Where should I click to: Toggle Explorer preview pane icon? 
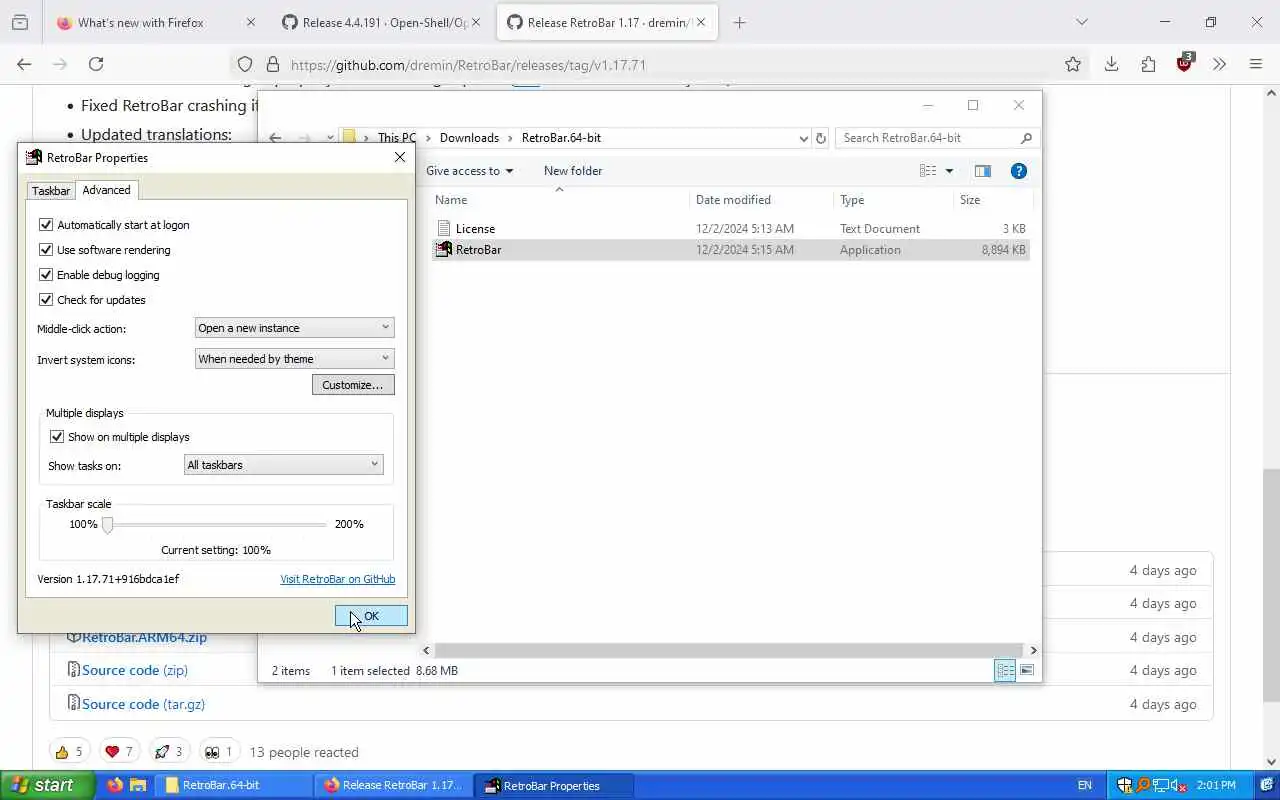click(x=983, y=171)
